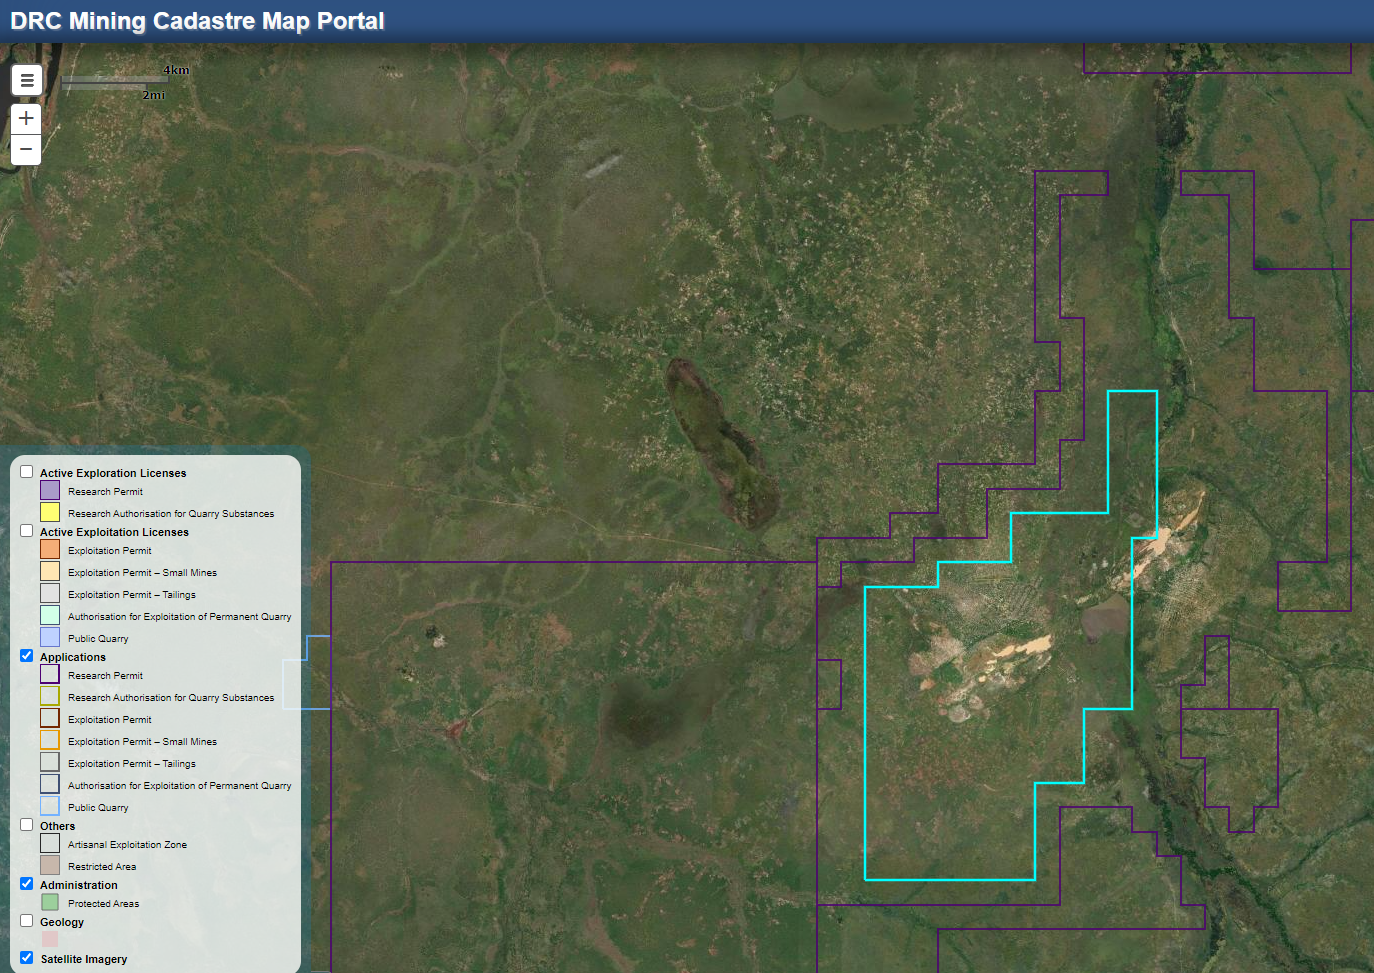
Task: Click the purple Research Permit legend swatch
Action: pyautogui.click(x=50, y=491)
